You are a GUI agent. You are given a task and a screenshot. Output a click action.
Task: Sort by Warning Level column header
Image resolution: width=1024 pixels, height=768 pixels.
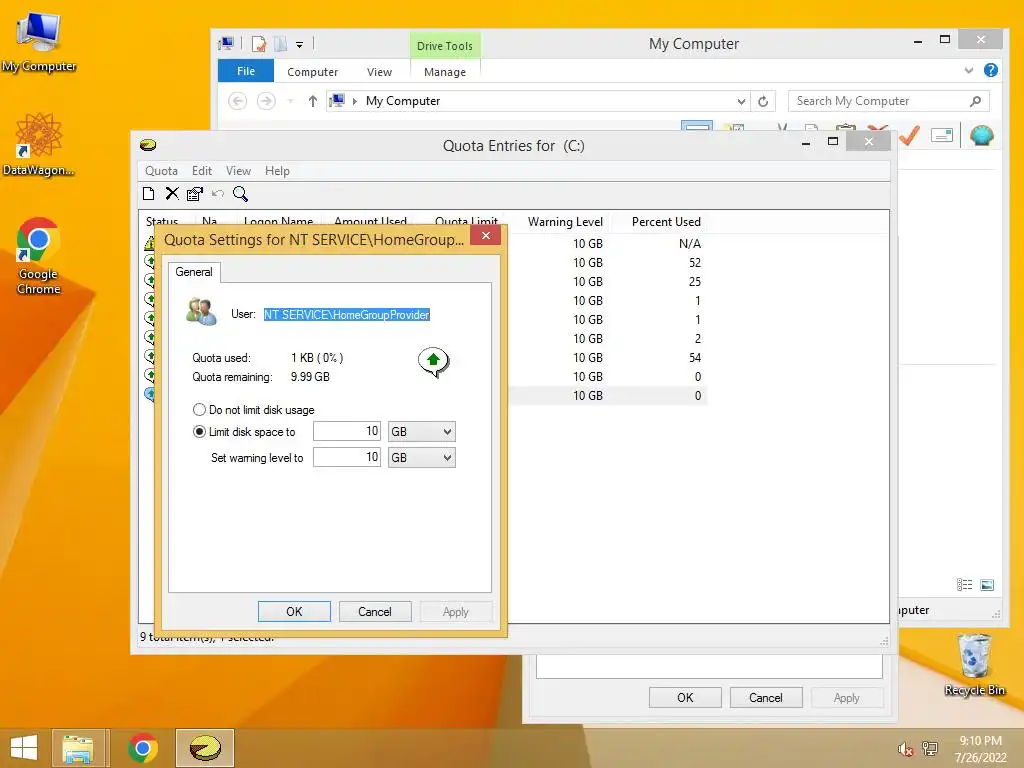tap(565, 222)
